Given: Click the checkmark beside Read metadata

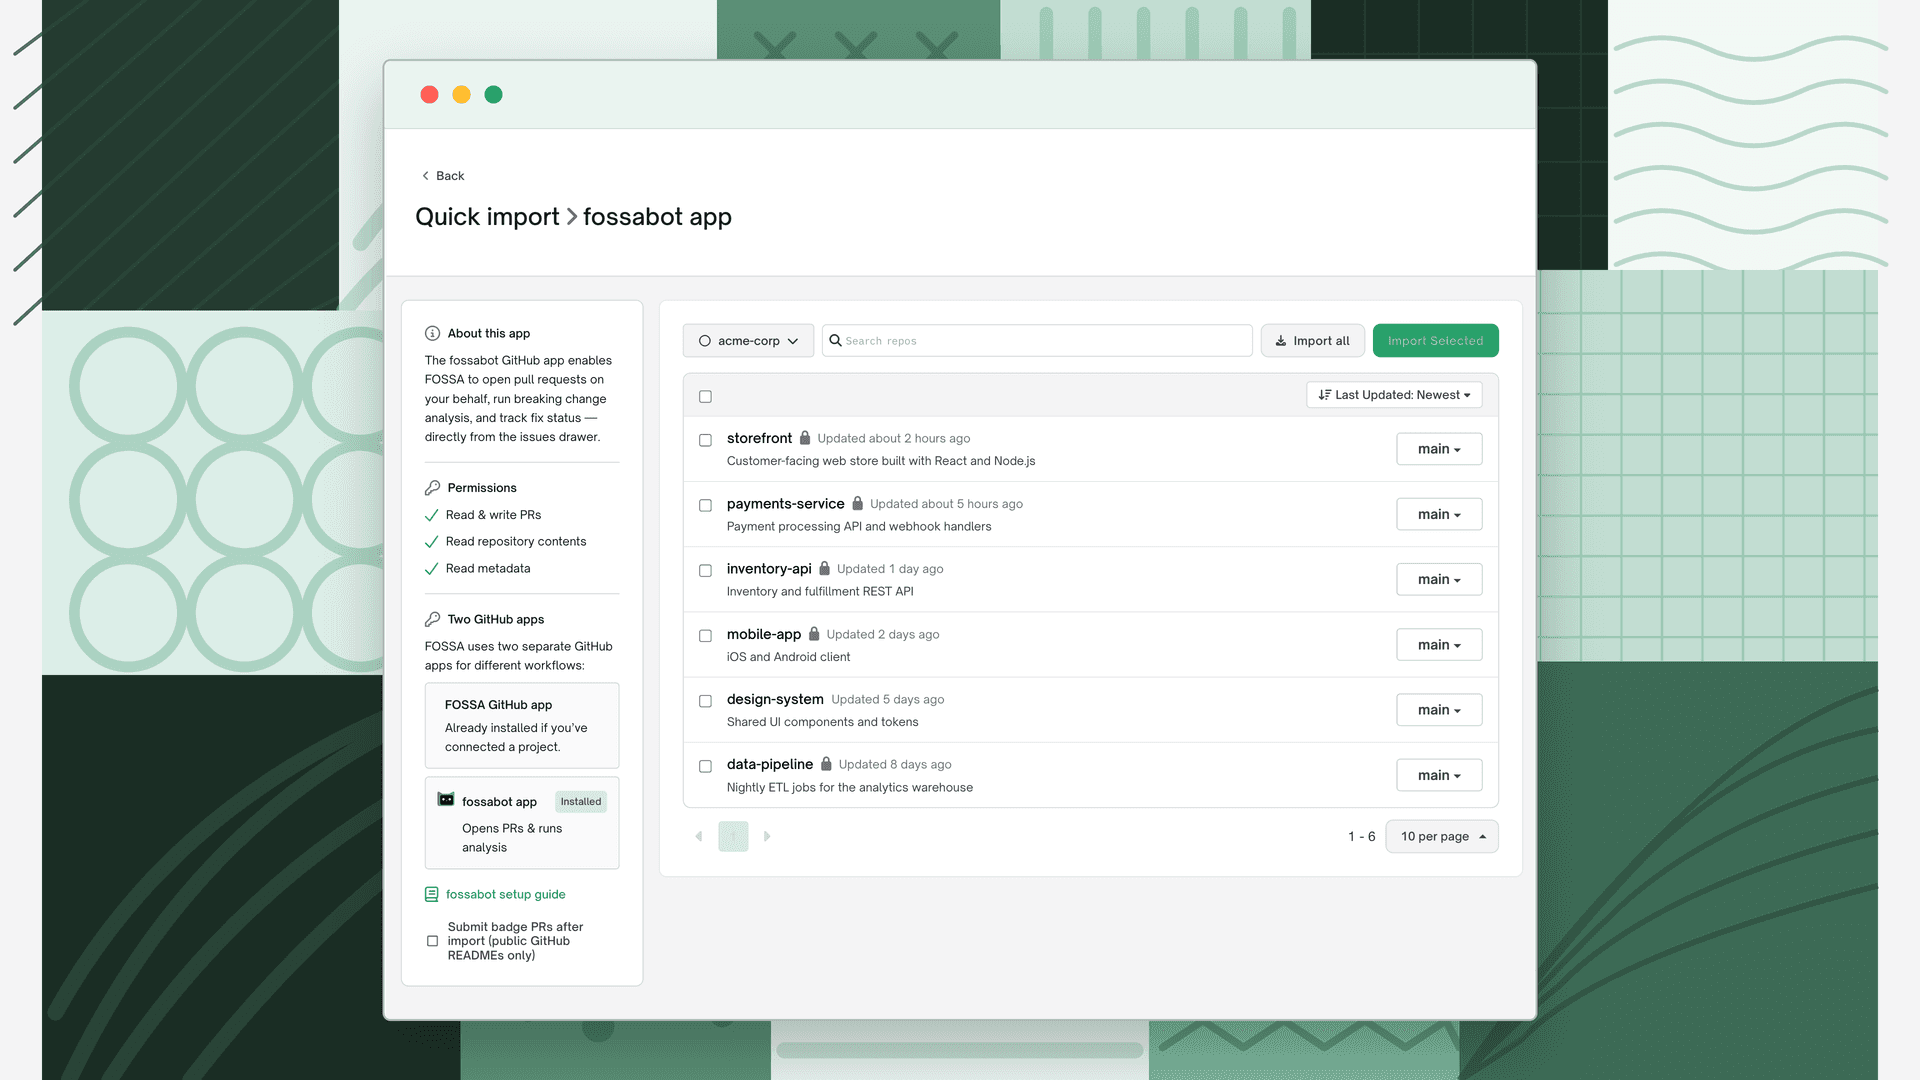Looking at the screenshot, I should [431, 569].
